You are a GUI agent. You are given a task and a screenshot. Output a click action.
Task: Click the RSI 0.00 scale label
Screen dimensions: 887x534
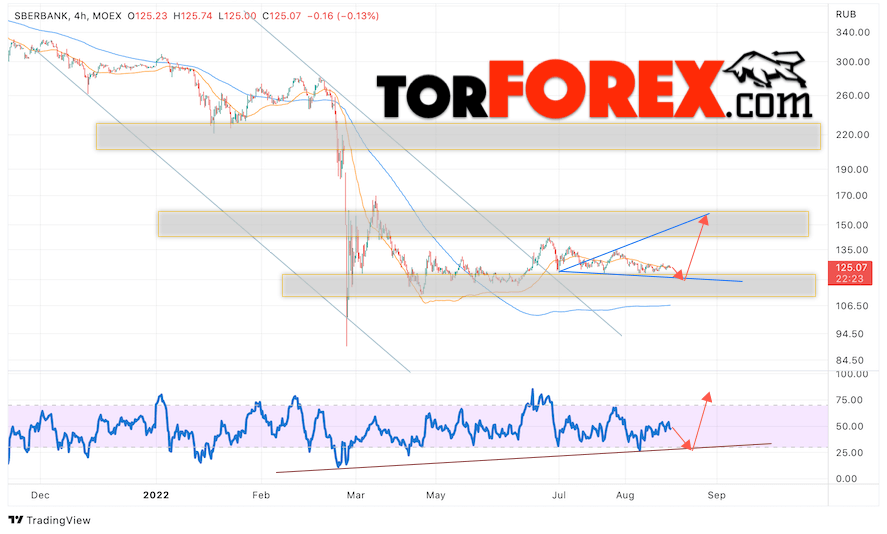click(x=847, y=479)
